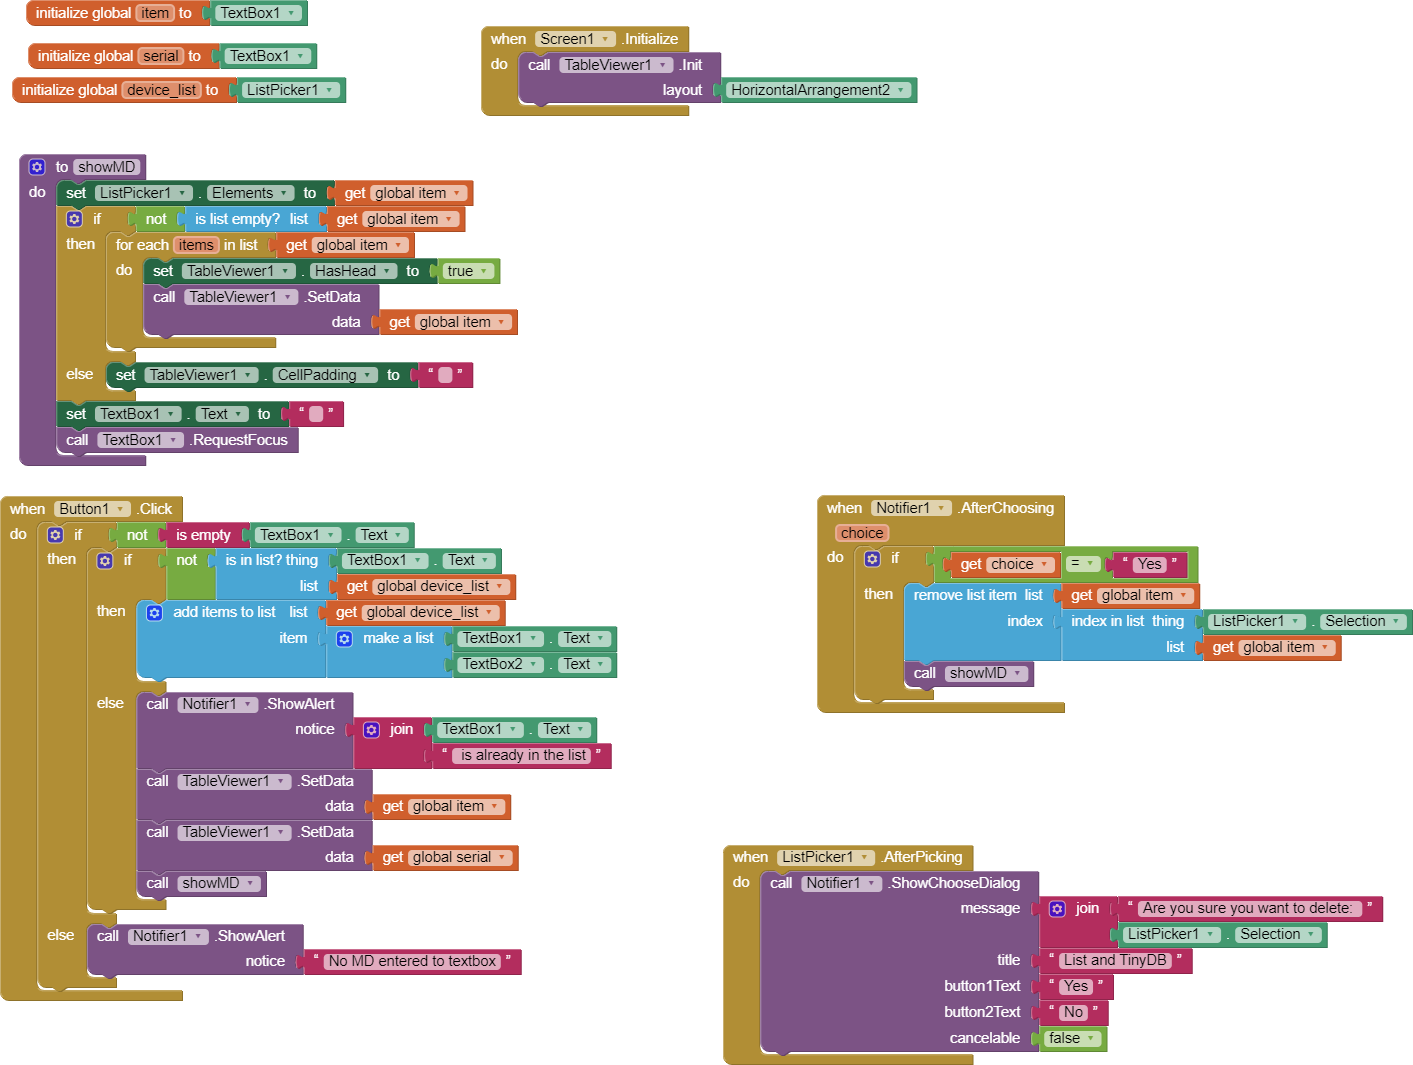Select the 'choice' parameter in AfterChoosing event

coord(861,533)
